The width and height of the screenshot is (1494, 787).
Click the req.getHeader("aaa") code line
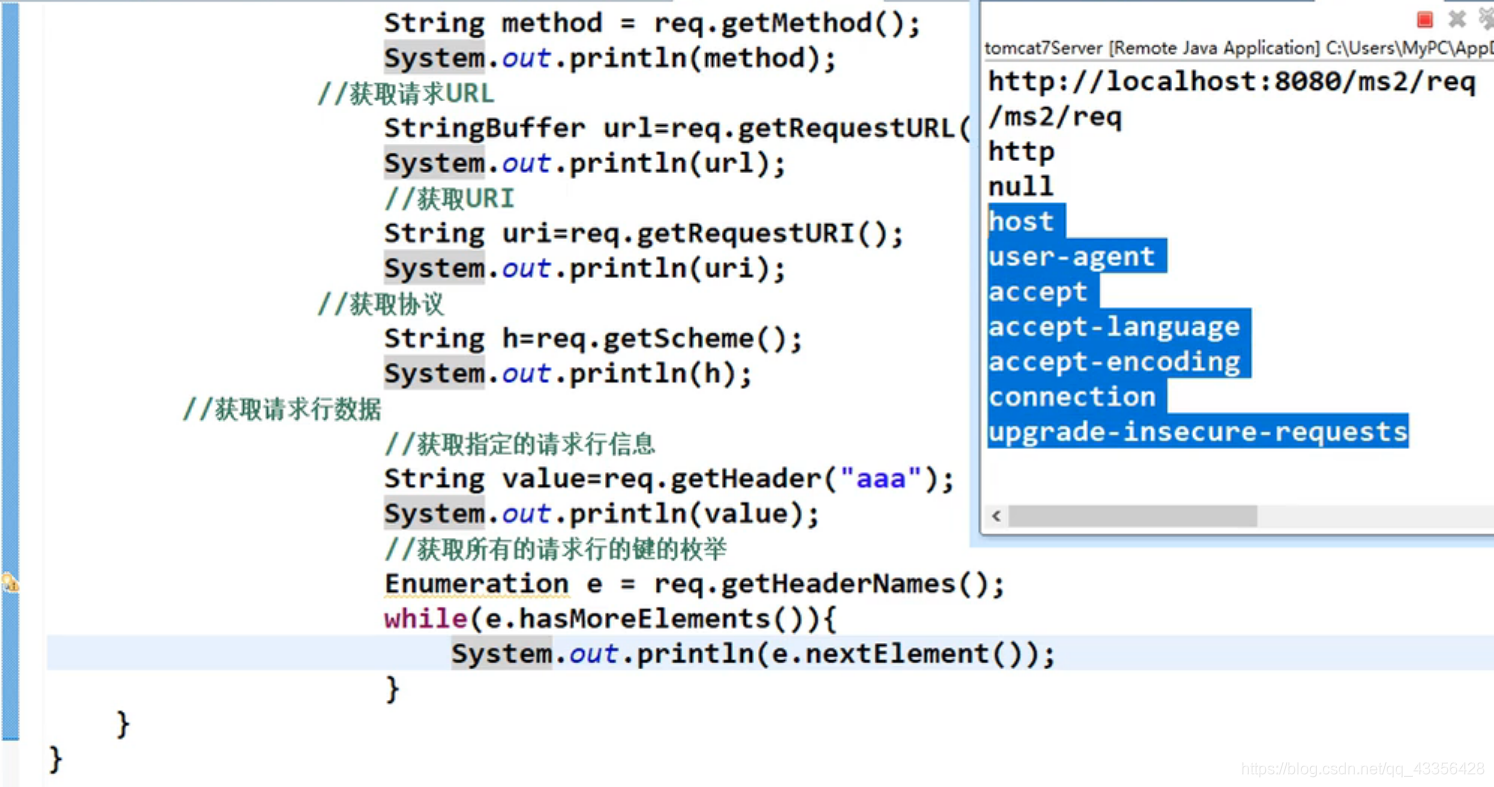tap(669, 478)
